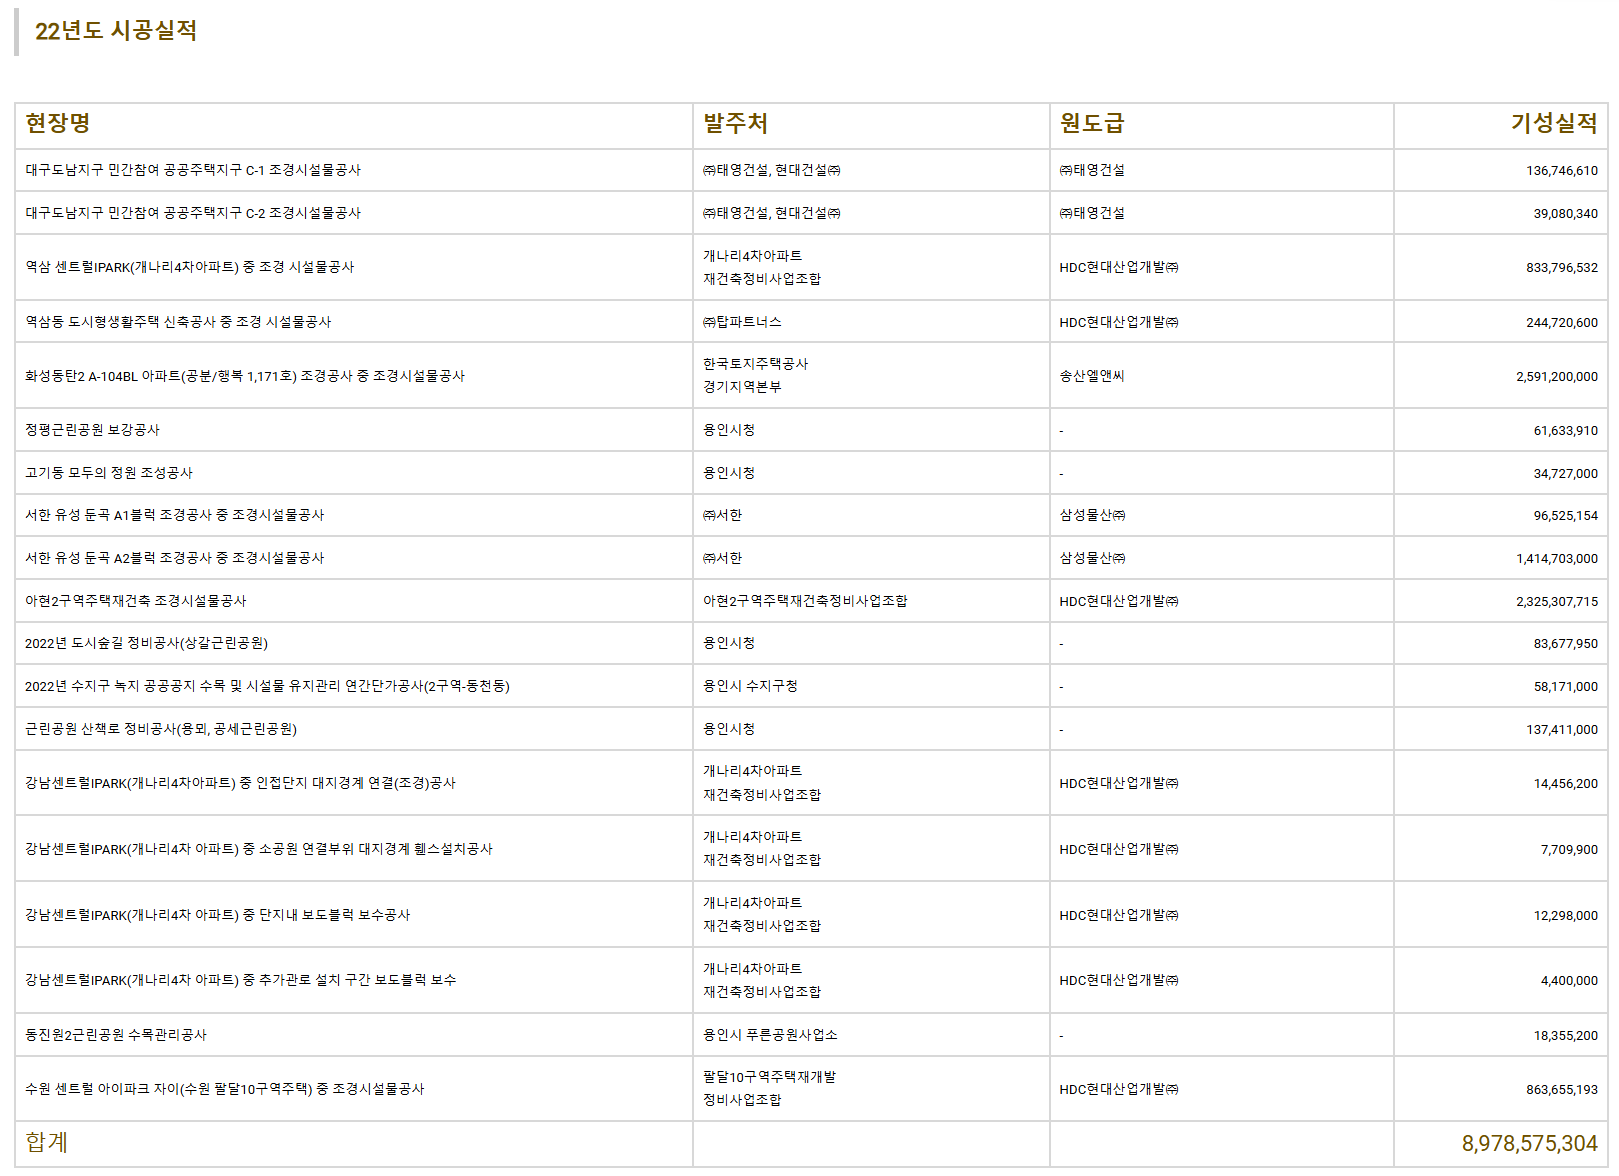The width and height of the screenshot is (1619, 1176).
Task: Click amount 2,591,200,000
Action: pos(1557,377)
